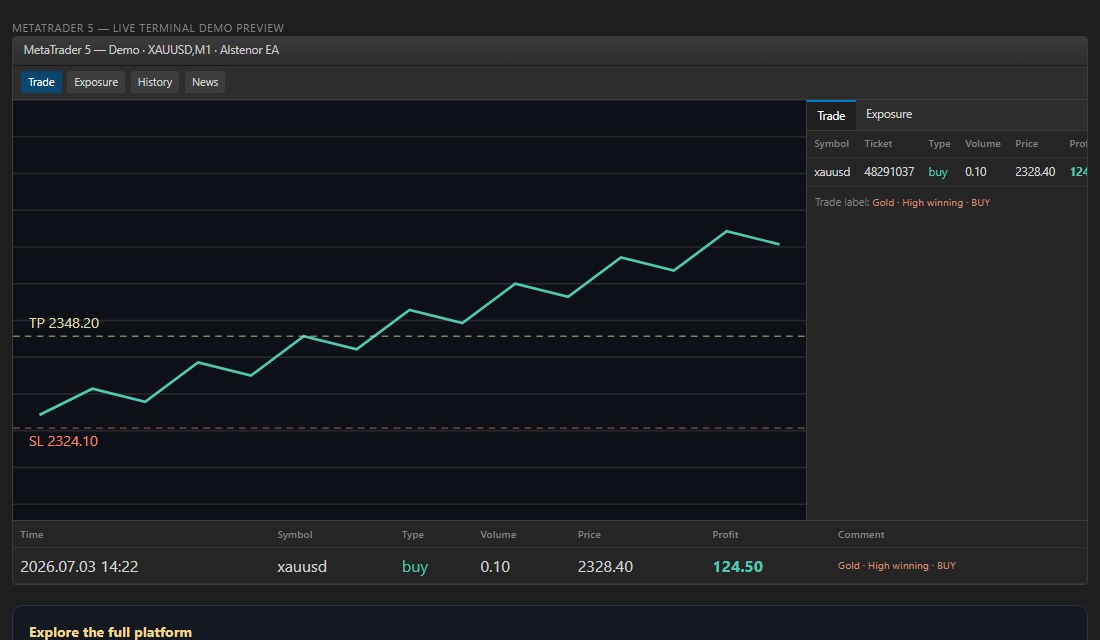Switch to the History tab
Image resolution: width=1100 pixels, height=640 pixels.
tap(154, 82)
